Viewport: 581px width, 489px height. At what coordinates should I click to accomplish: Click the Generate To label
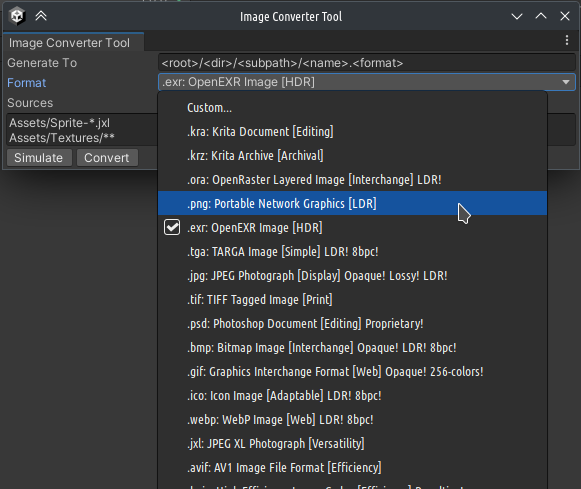[42, 63]
